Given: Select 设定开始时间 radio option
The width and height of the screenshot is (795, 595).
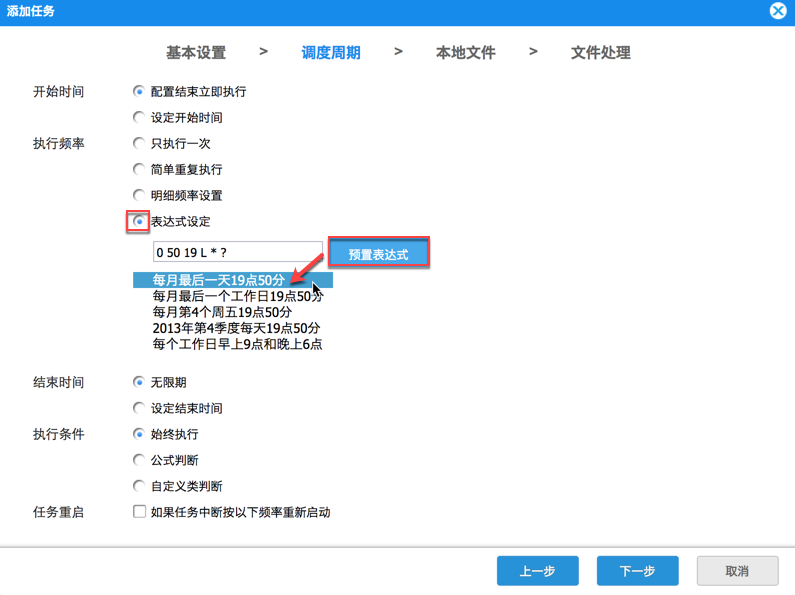Looking at the screenshot, I should coord(138,118).
